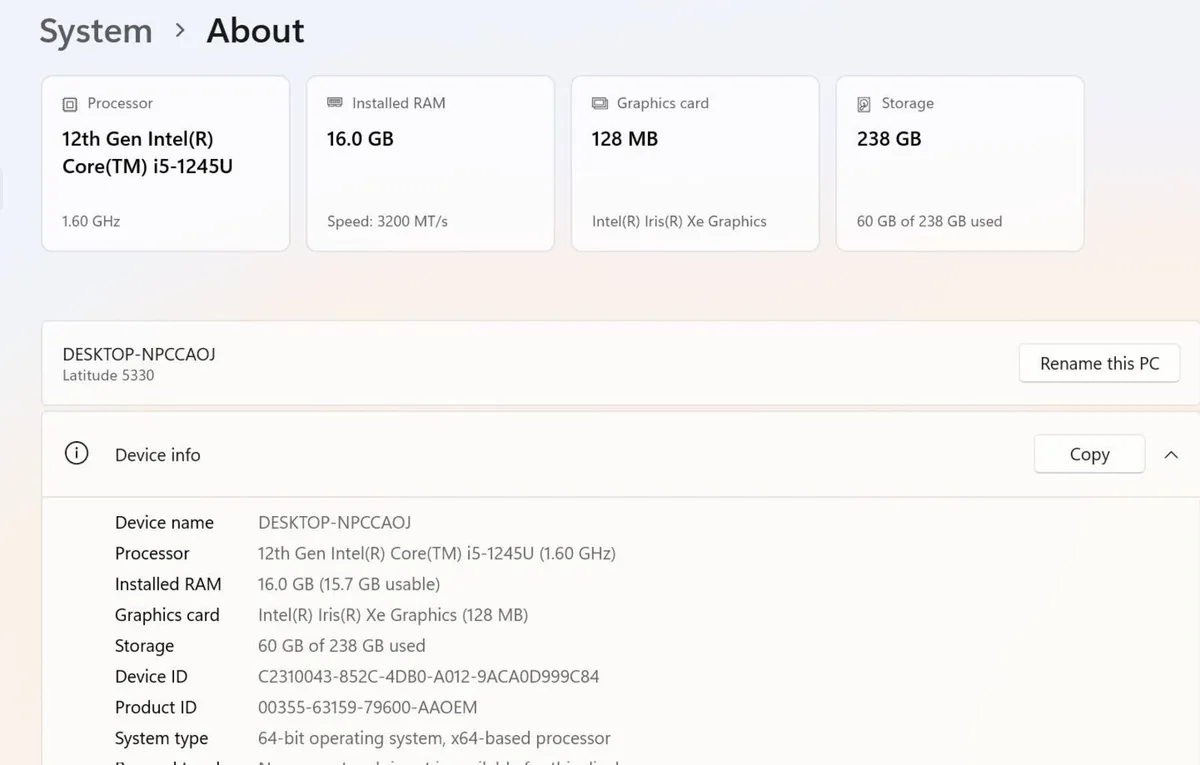Select the Device ID value
Screen dimensions: 1200x765
point(429,676)
